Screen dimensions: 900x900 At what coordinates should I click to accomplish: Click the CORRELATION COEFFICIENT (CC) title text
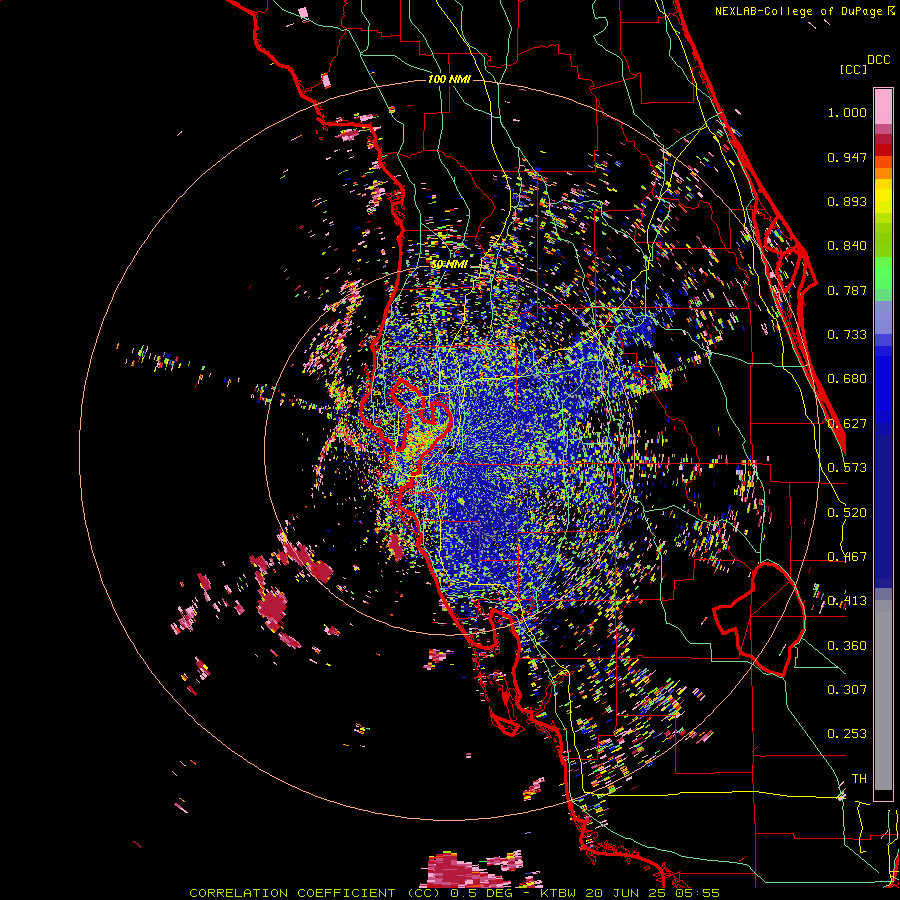[x=315, y=893]
